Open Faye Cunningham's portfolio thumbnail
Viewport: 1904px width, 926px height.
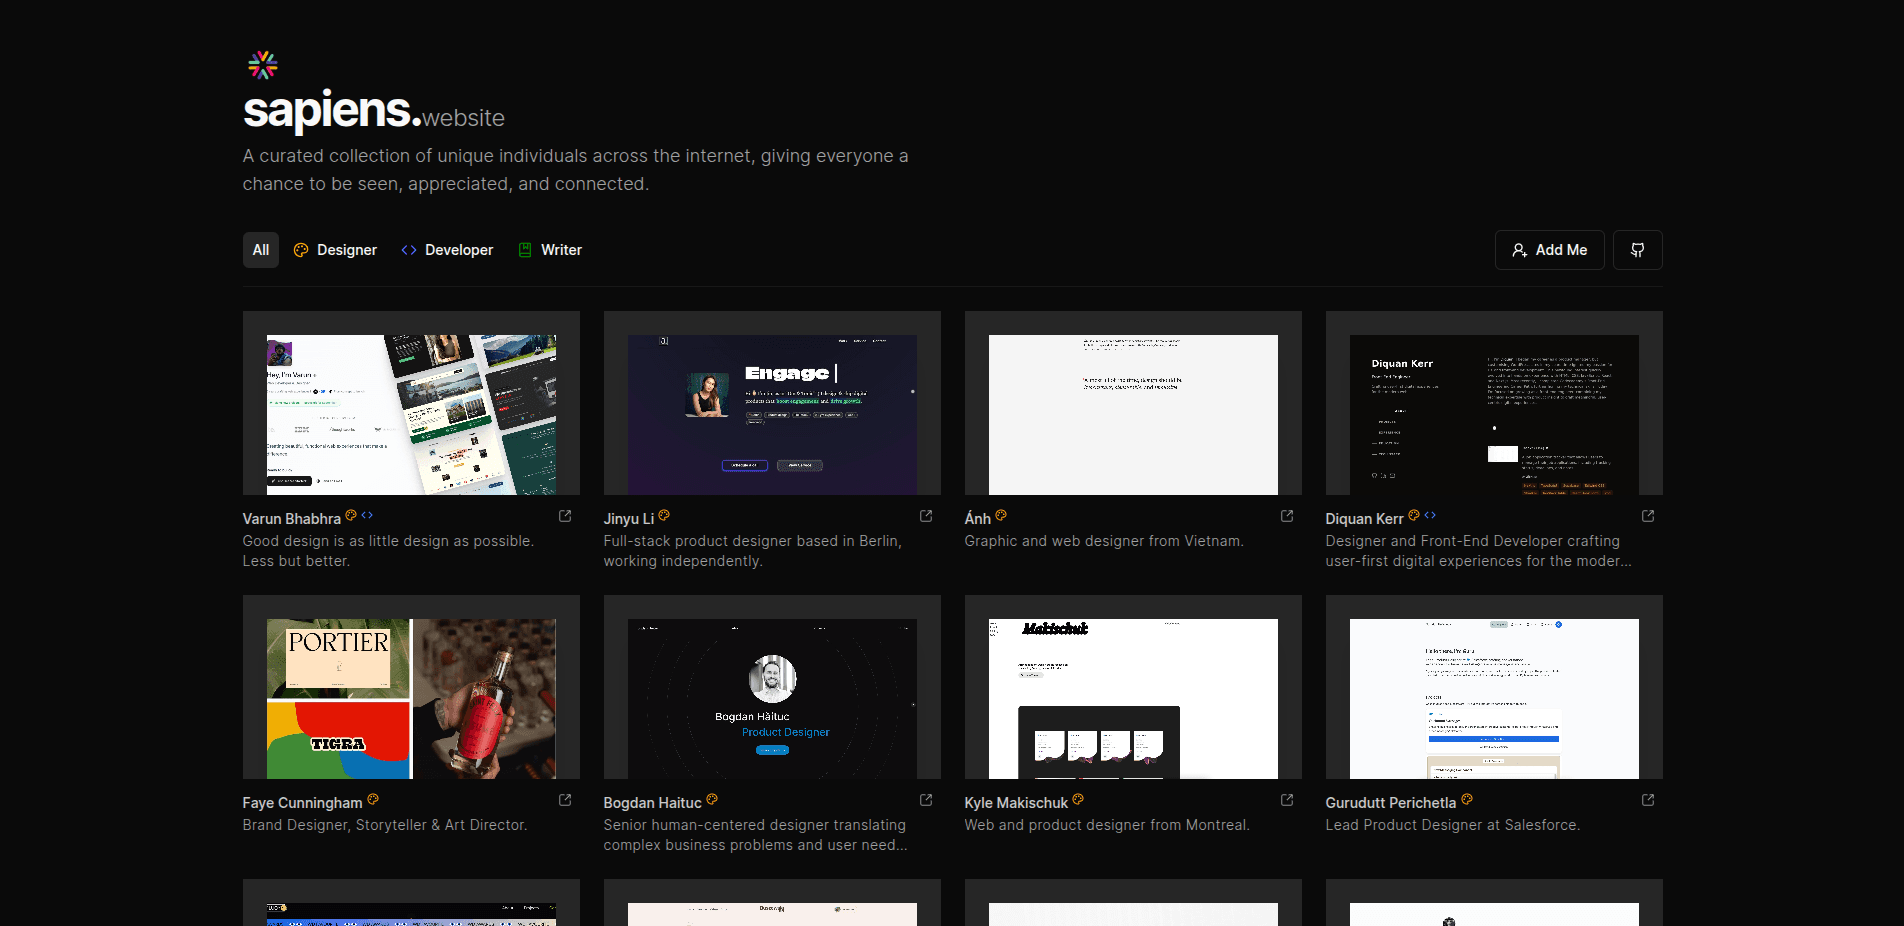pyautogui.click(x=411, y=698)
